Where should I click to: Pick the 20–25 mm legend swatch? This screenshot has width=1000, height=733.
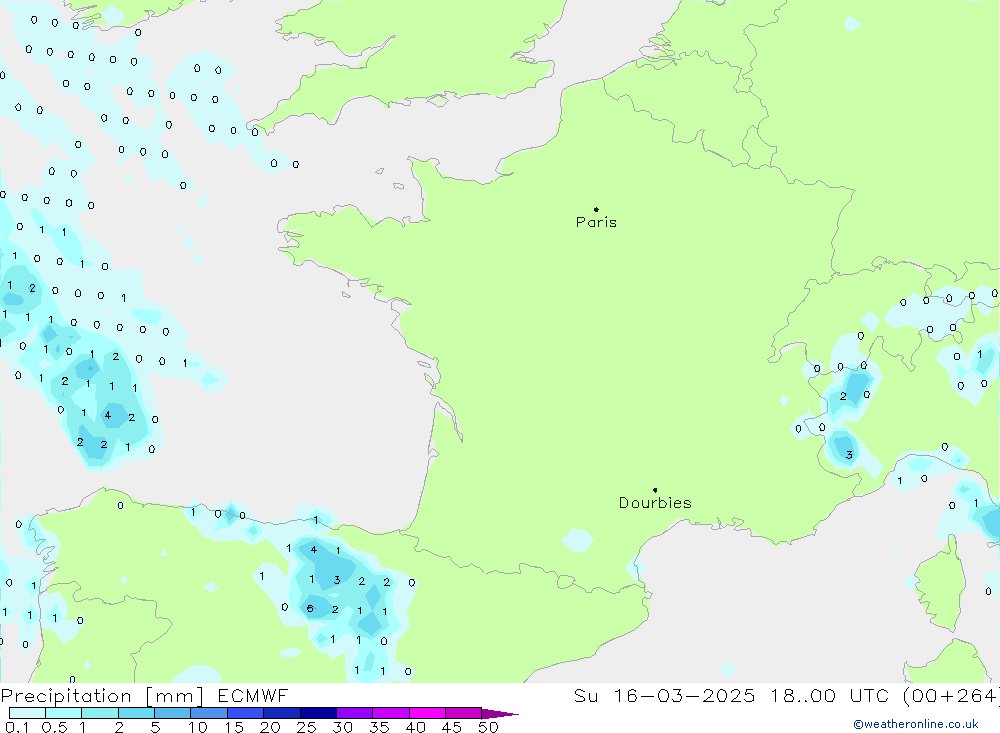[x=281, y=713]
